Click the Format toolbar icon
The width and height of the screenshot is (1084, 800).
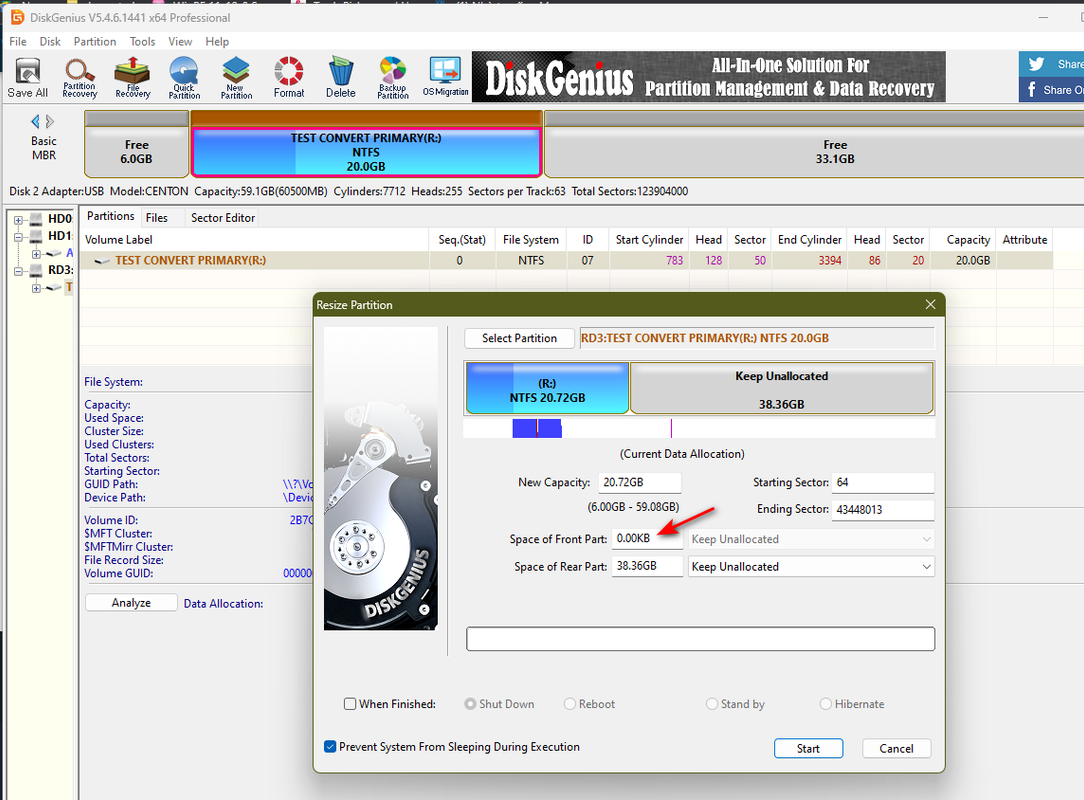288,77
